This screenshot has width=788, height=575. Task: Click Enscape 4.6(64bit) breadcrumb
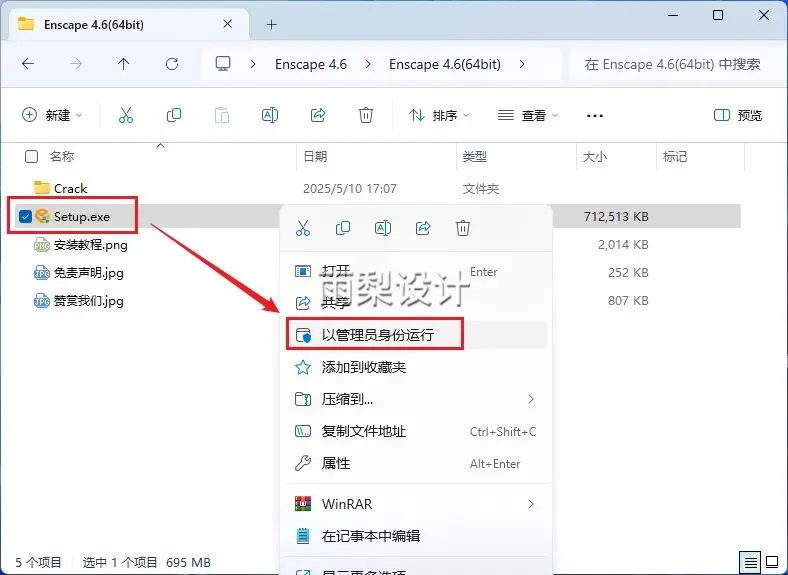(445, 64)
